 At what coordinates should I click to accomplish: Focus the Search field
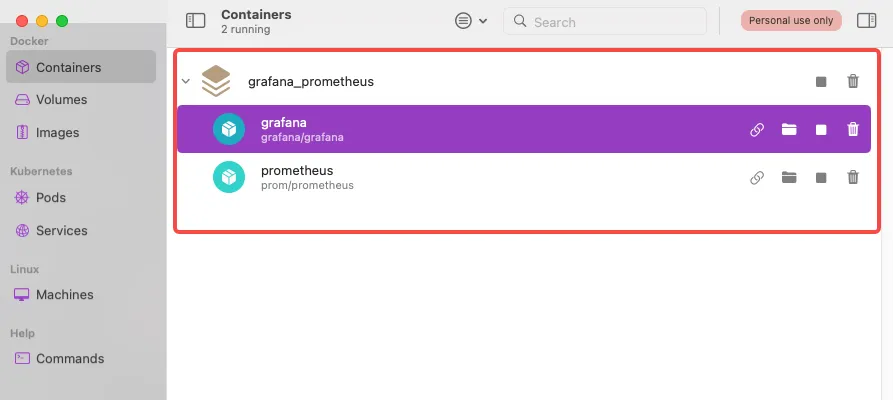(605, 22)
